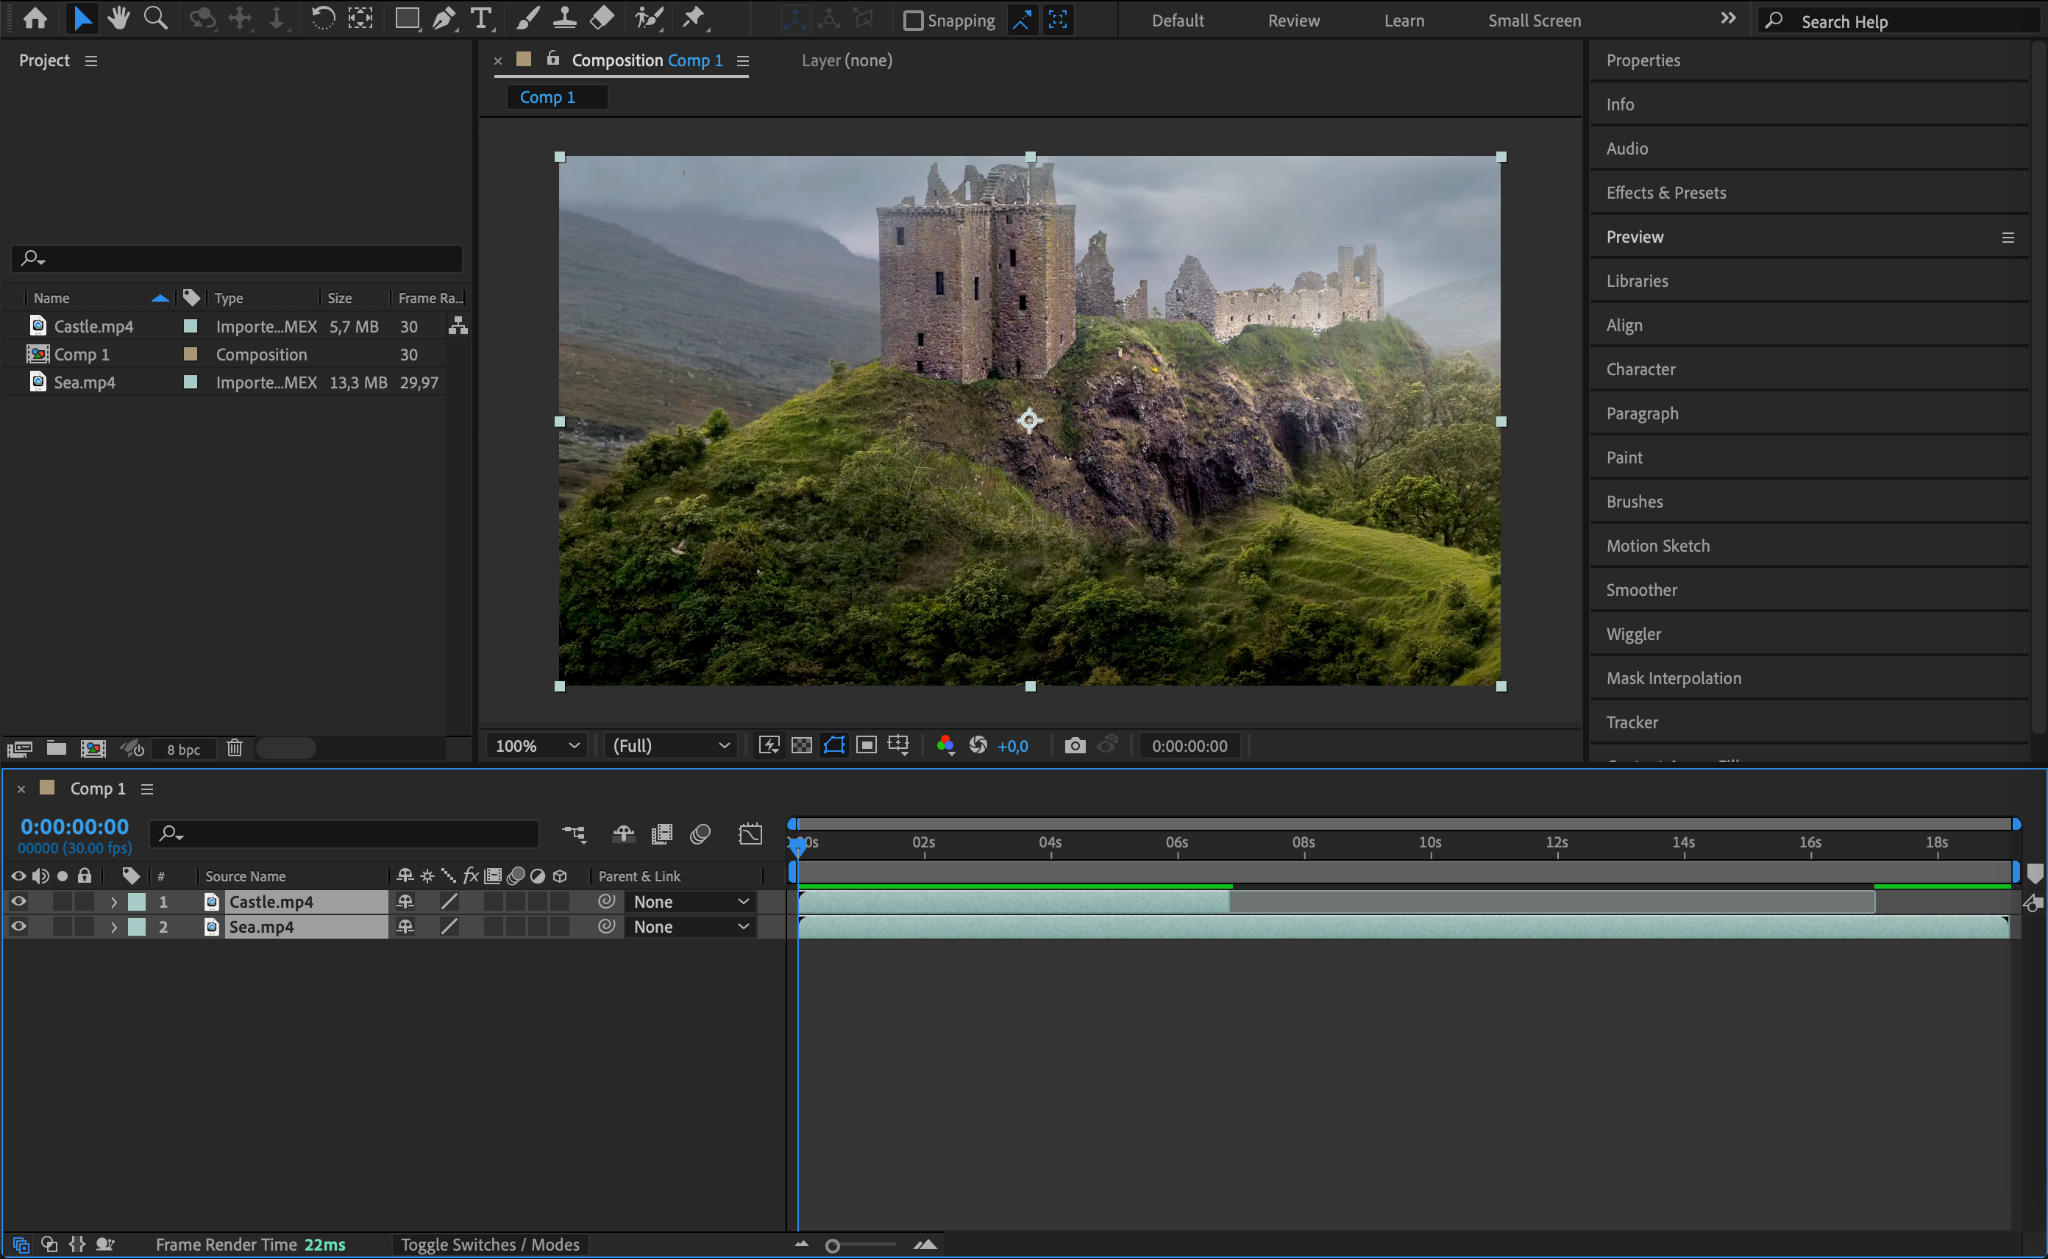Open the Graph Editor in timeline
The height and width of the screenshot is (1259, 2048).
[750, 834]
